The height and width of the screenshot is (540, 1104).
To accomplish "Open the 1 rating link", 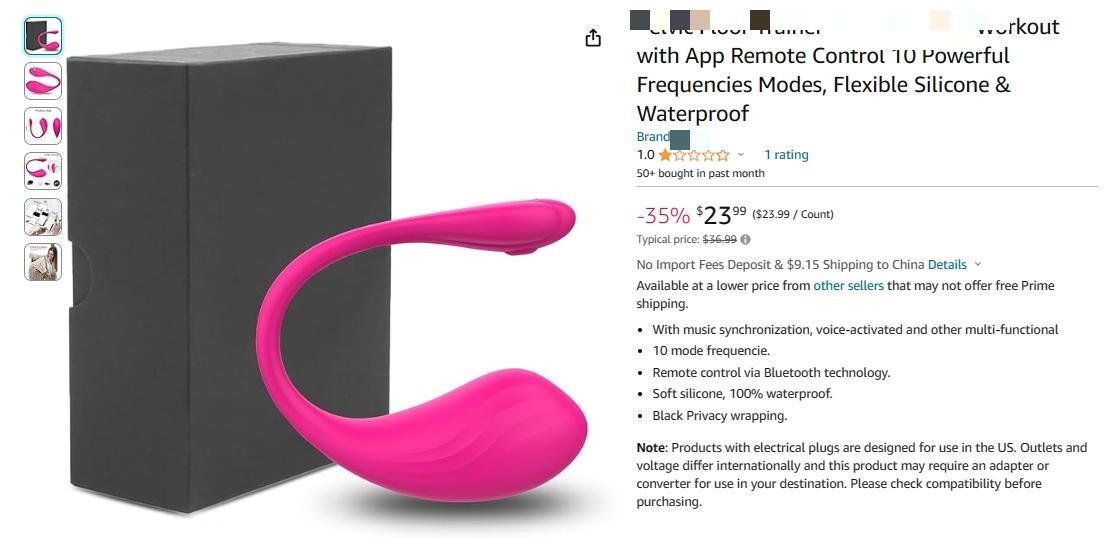I will click(x=786, y=155).
